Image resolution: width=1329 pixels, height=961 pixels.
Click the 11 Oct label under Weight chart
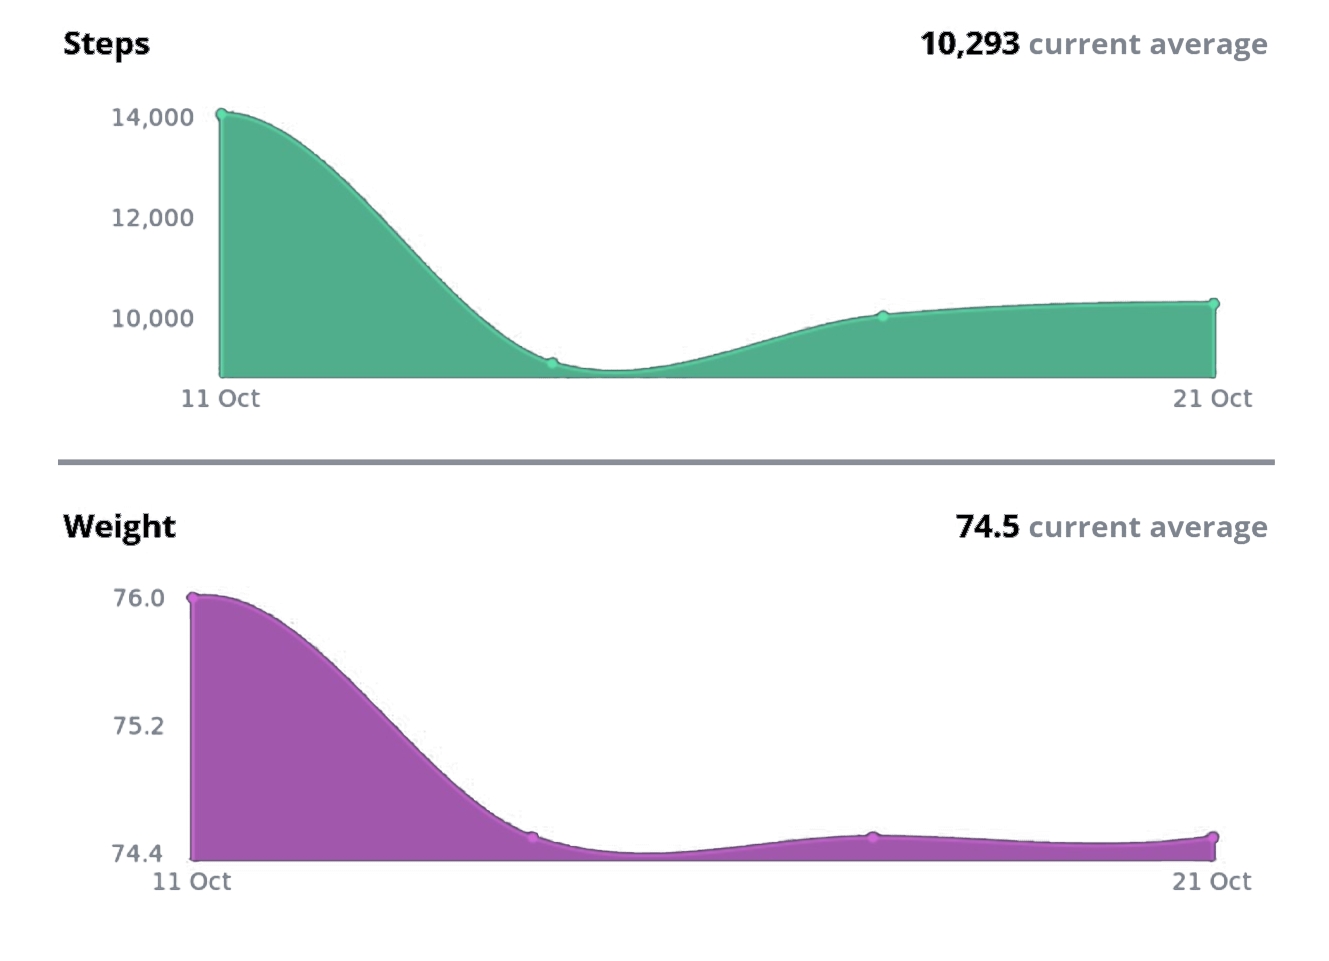(191, 881)
